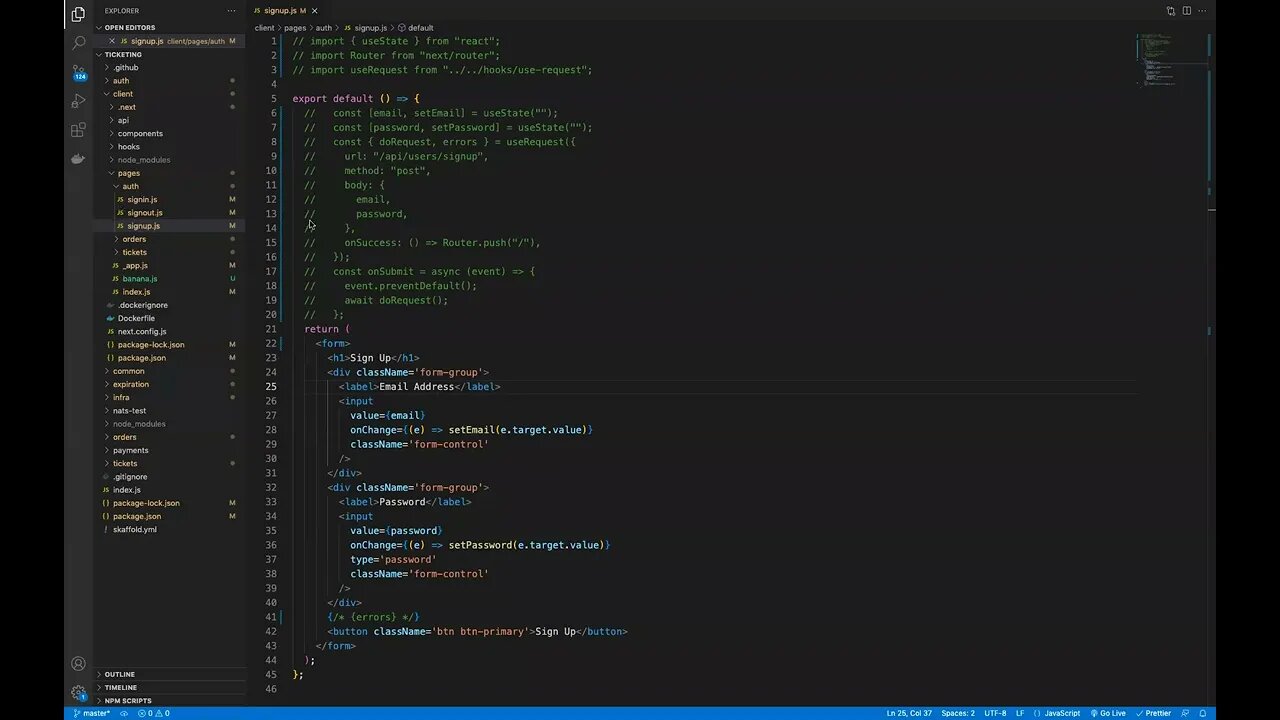Open the Accounts menu icon
This screenshot has width=1280, height=720.
(78, 664)
